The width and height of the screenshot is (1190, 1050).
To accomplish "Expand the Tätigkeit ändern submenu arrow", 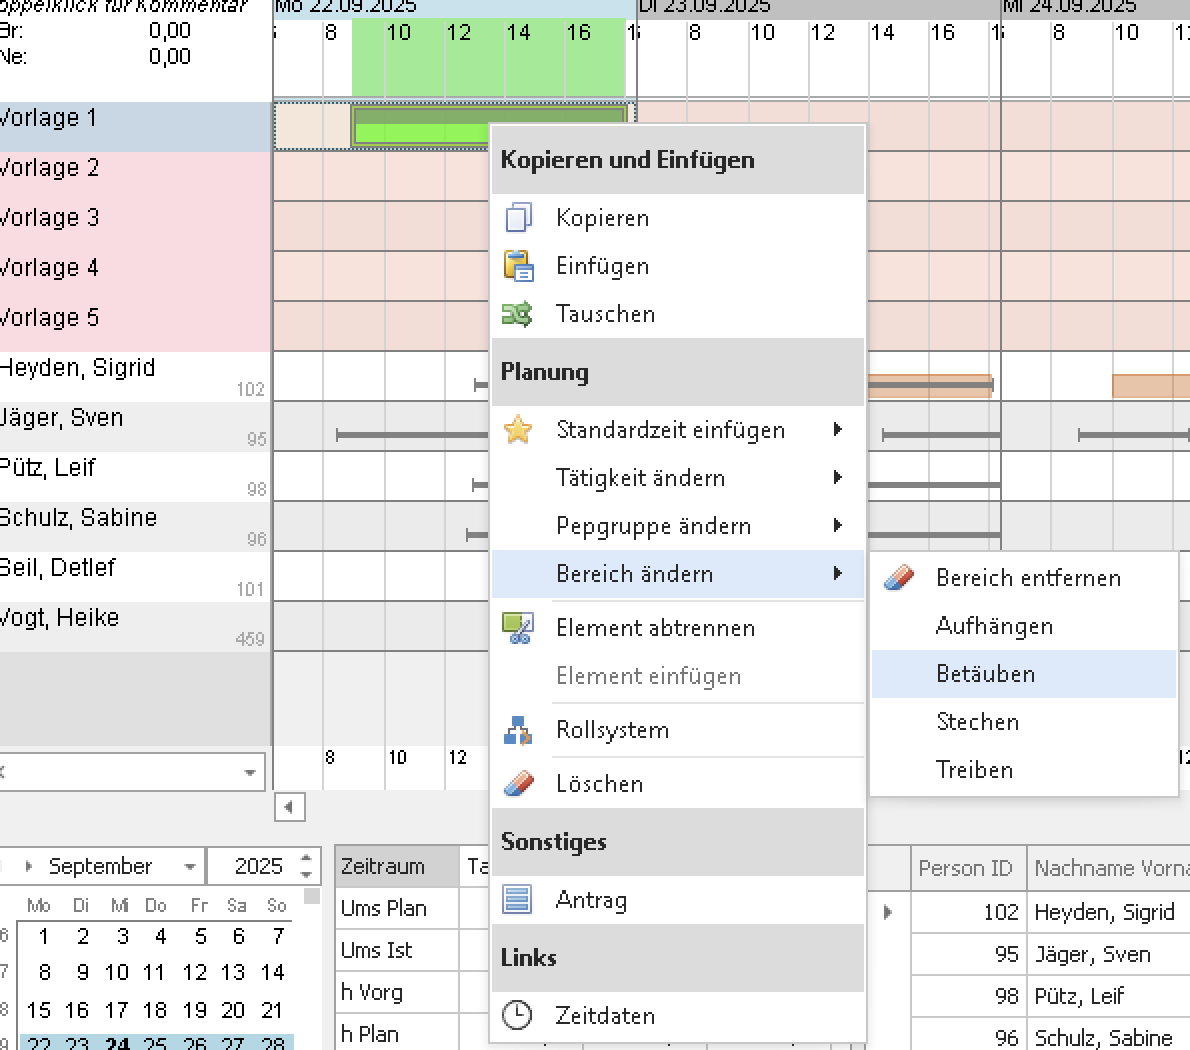I will (838, 478).
